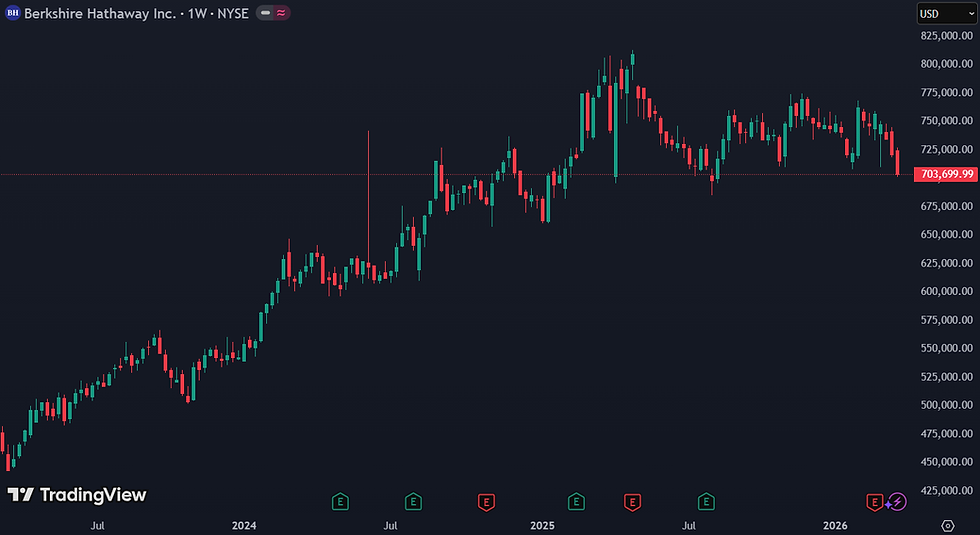Click the red earnings marker between 2025 and Jul 2025
Screen dimensions: 980x535
coord(632,501)
